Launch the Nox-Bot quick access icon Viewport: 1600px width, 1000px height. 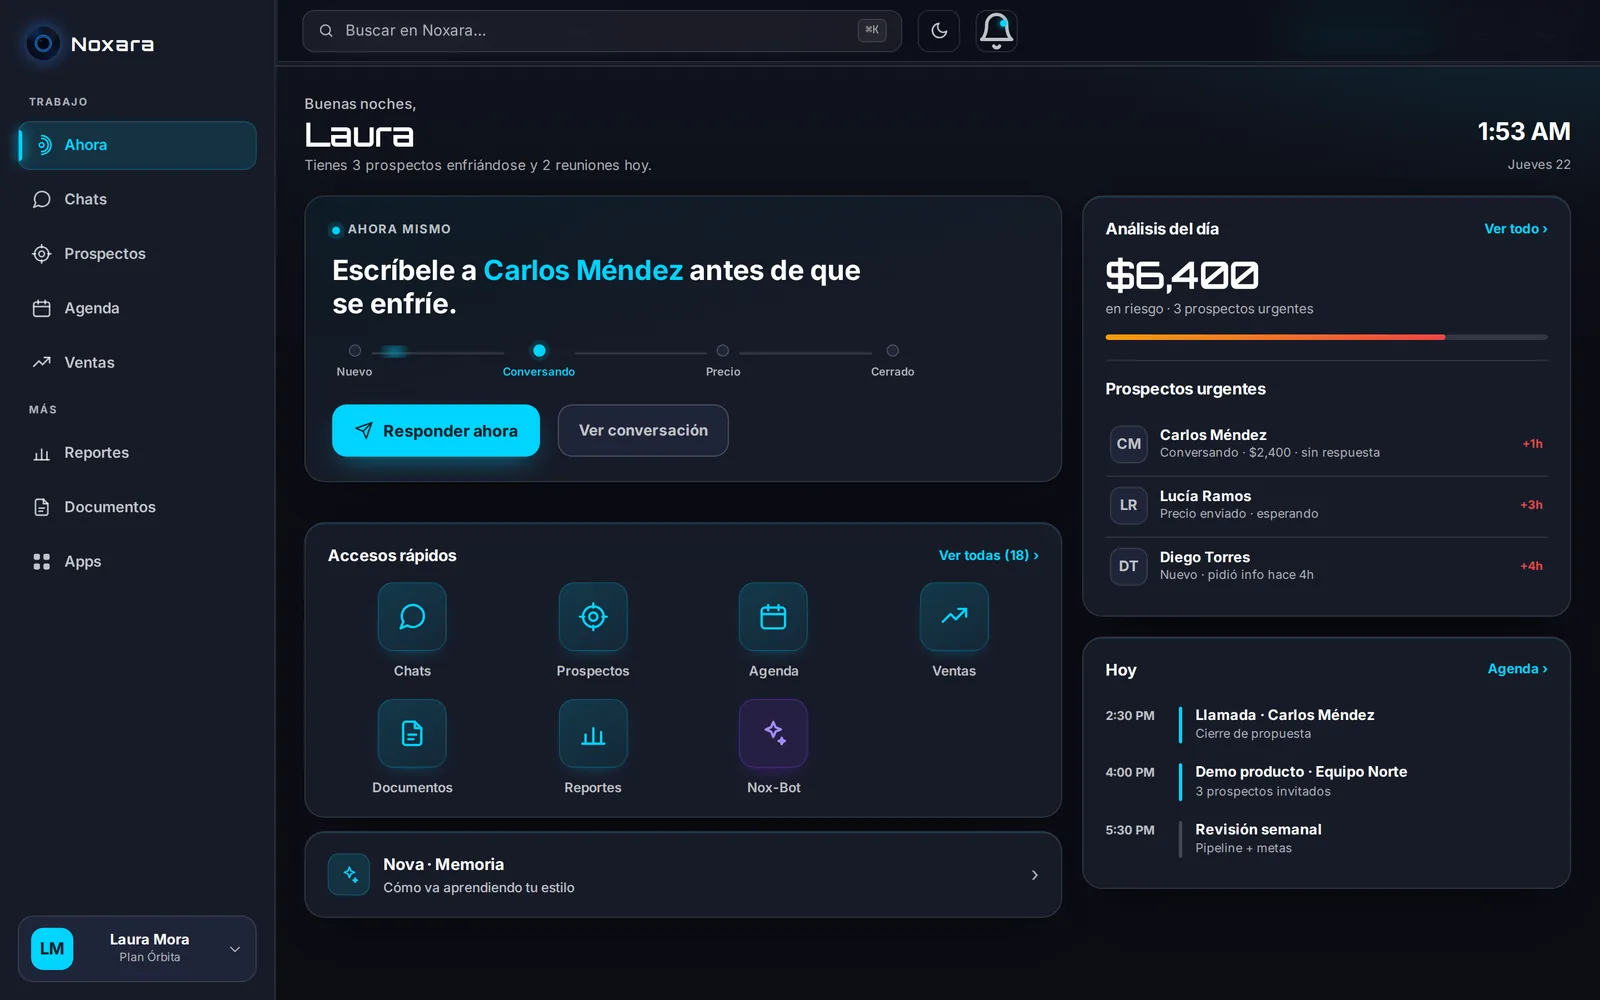pos(773,733)
